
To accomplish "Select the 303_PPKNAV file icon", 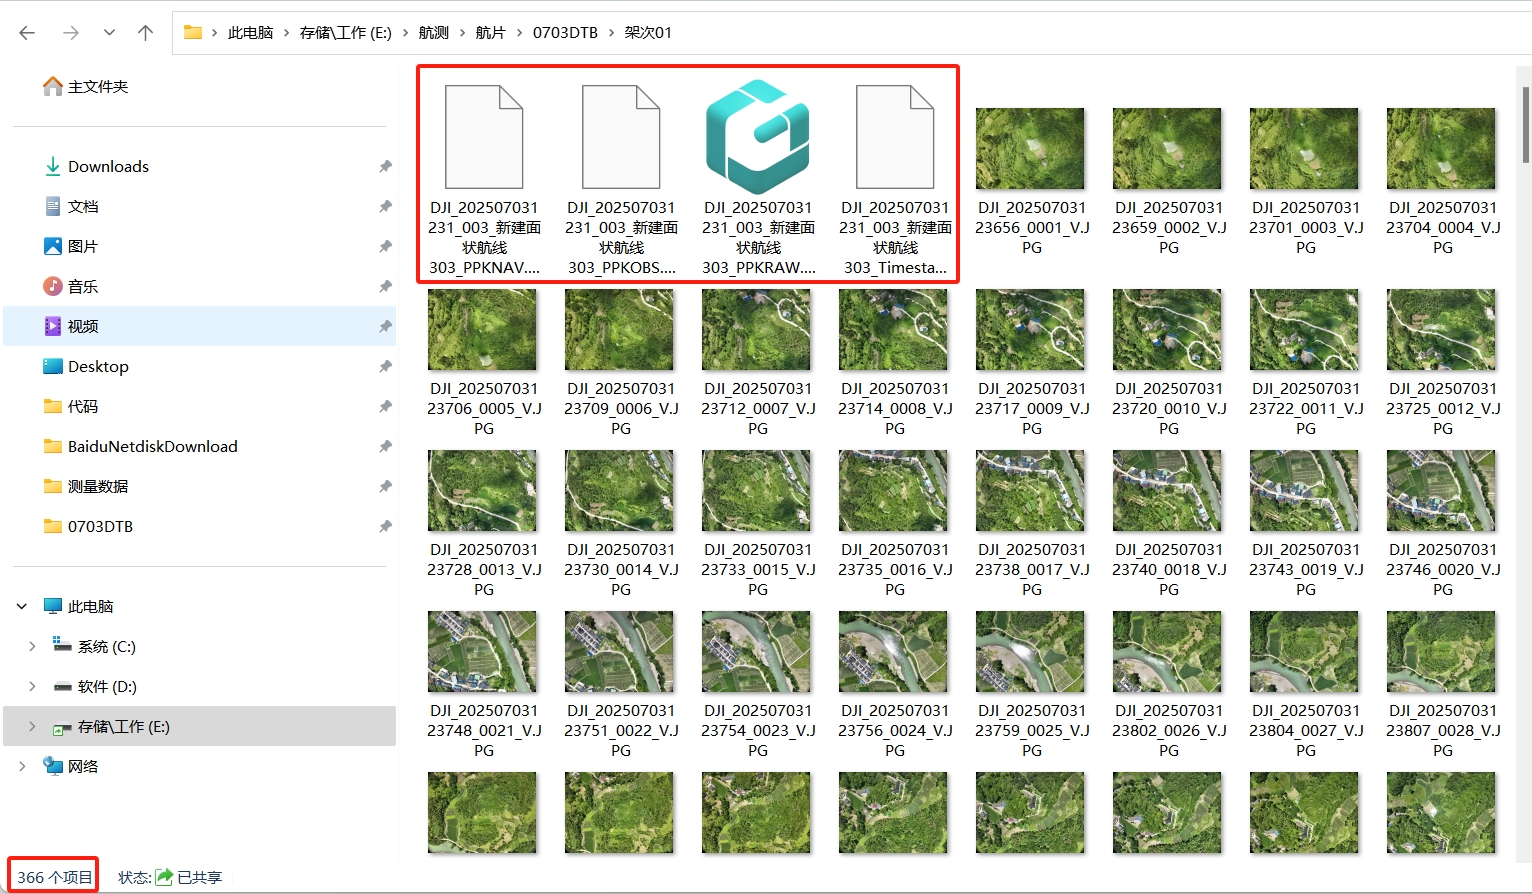I will coord(484,137).
